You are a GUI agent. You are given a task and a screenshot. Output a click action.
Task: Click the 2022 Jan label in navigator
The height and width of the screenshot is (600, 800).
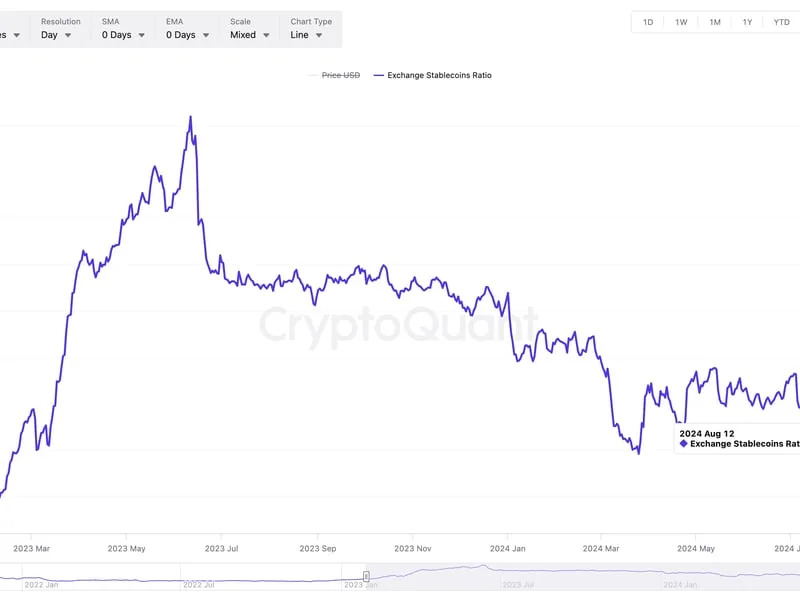41,585
